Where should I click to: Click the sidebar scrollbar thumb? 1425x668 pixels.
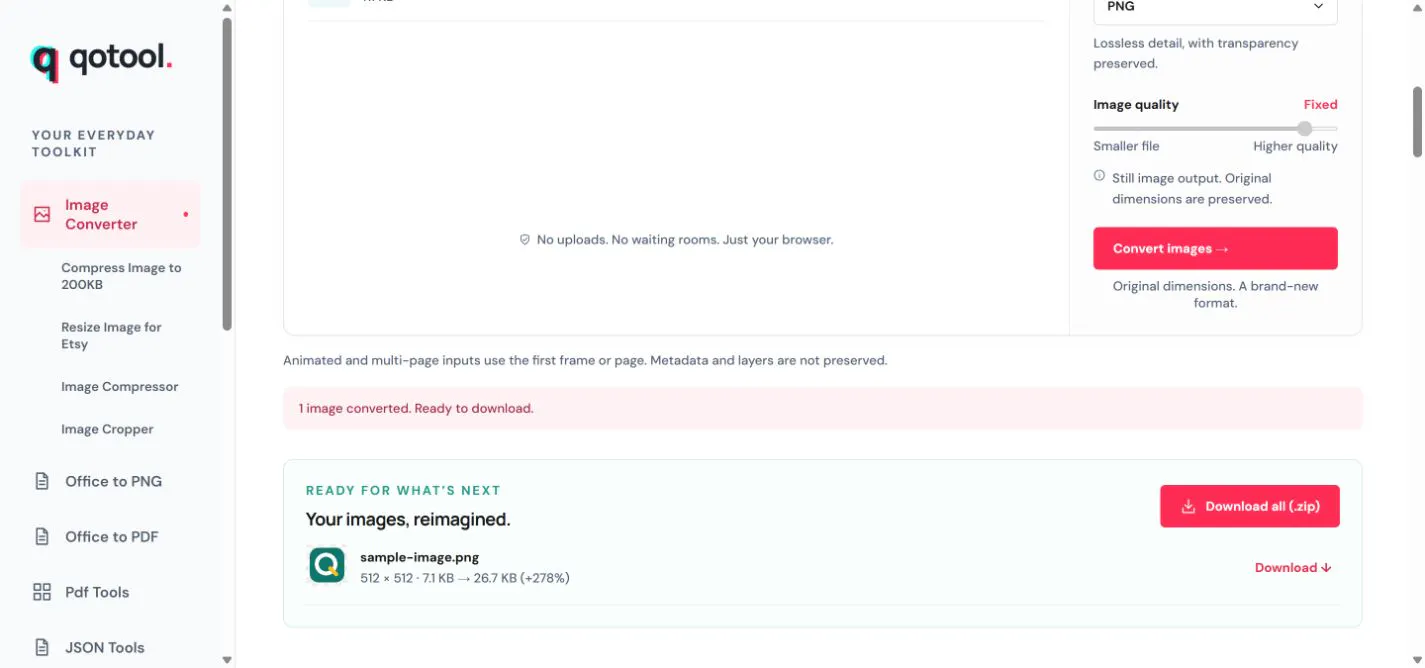227,174
